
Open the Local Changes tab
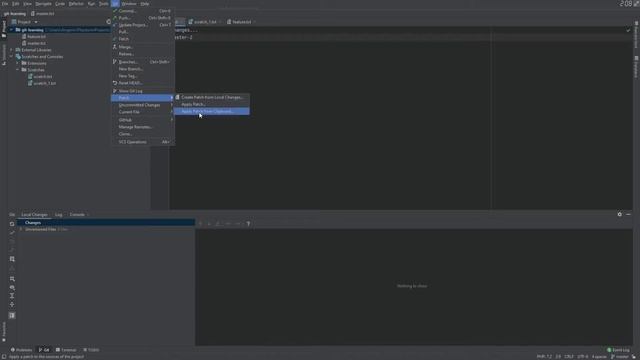[34, 215]
